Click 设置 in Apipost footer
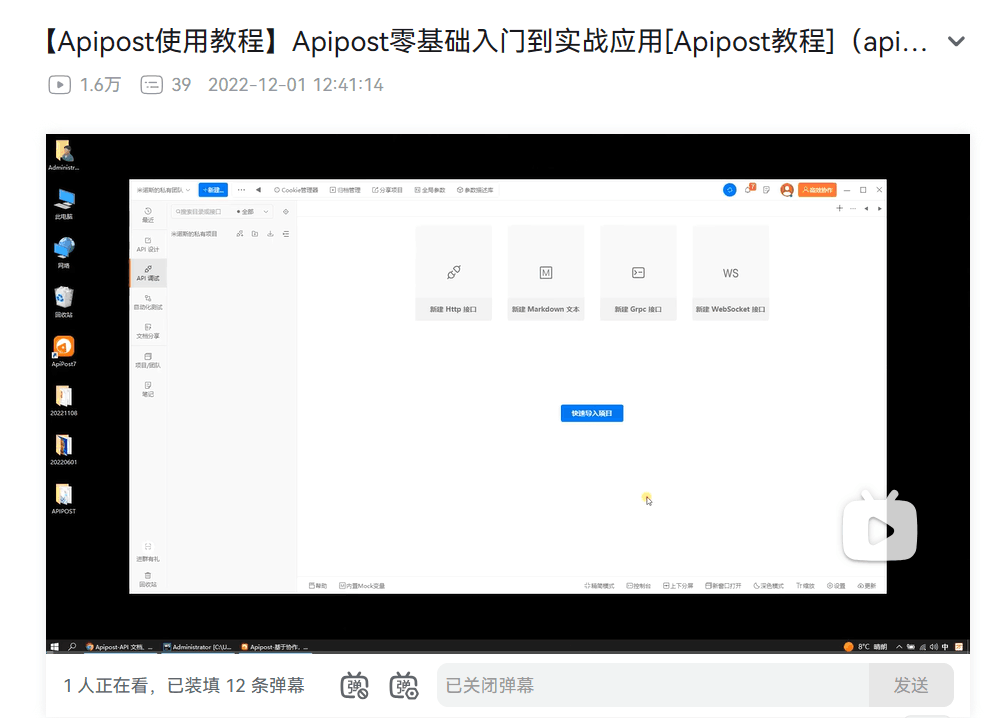This screenshot has width=1005, height=718. (836, 585)
